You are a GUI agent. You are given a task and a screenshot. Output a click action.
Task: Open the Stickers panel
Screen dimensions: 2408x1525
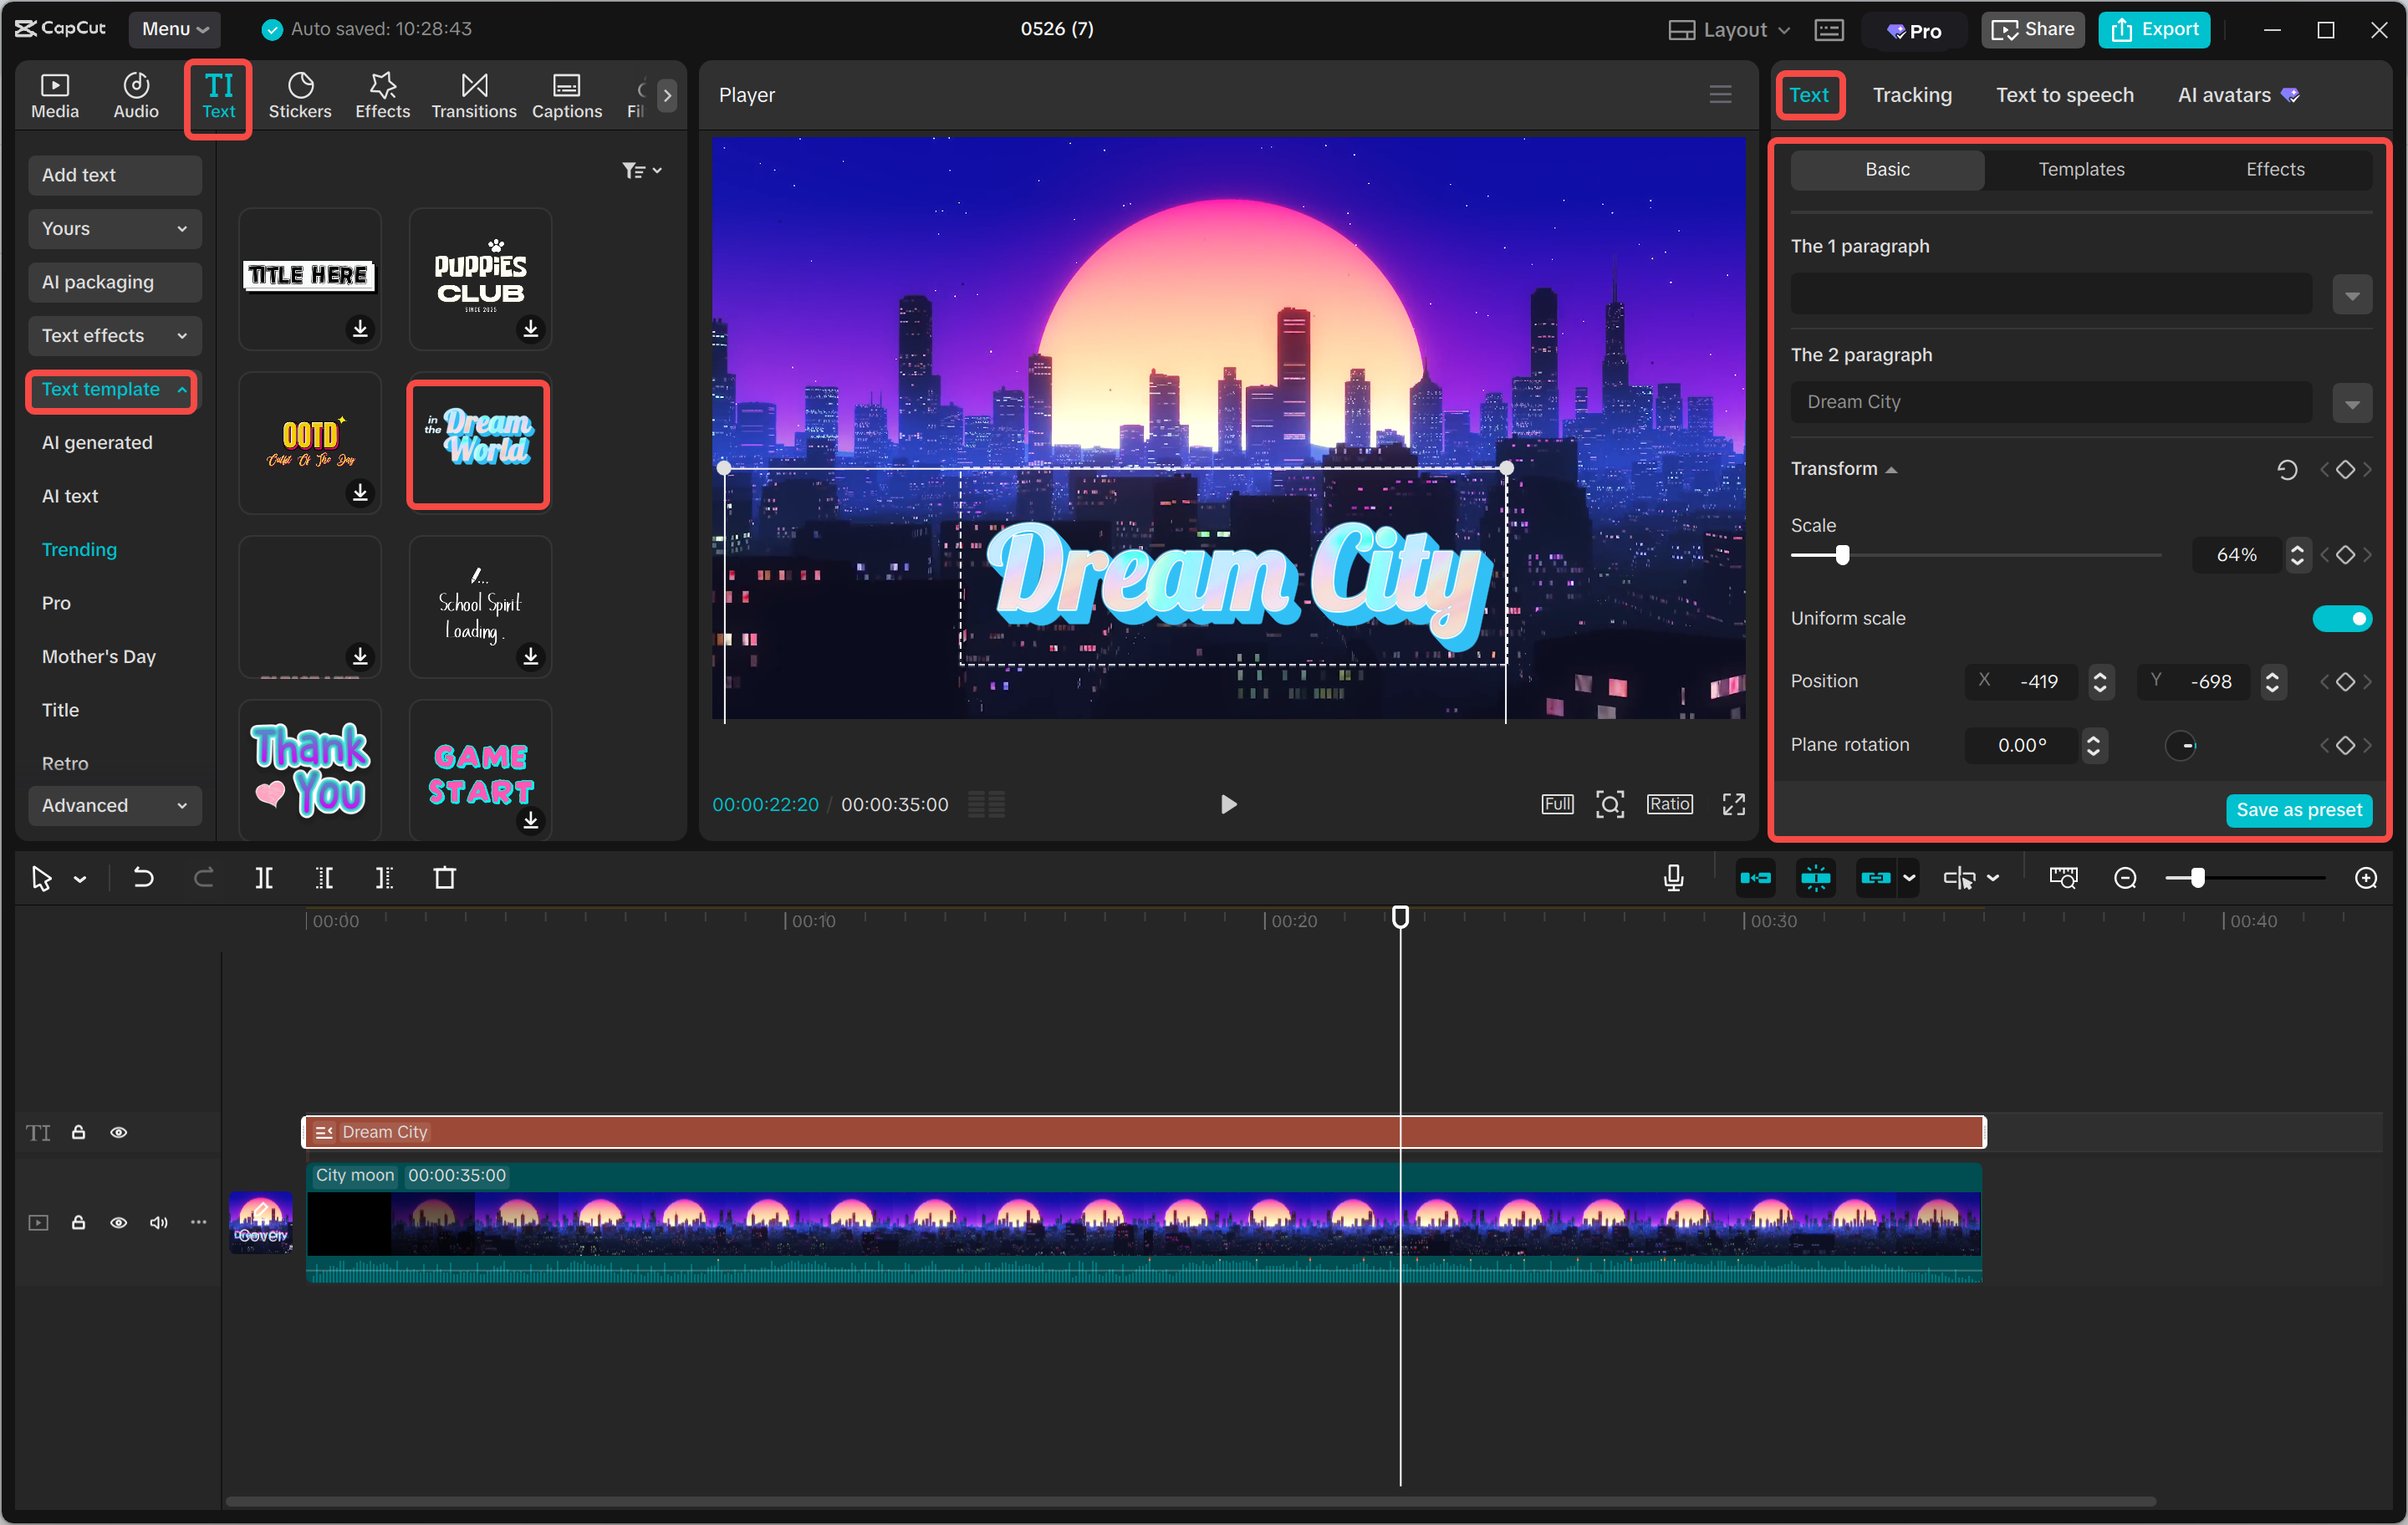[x=300, y=95]
